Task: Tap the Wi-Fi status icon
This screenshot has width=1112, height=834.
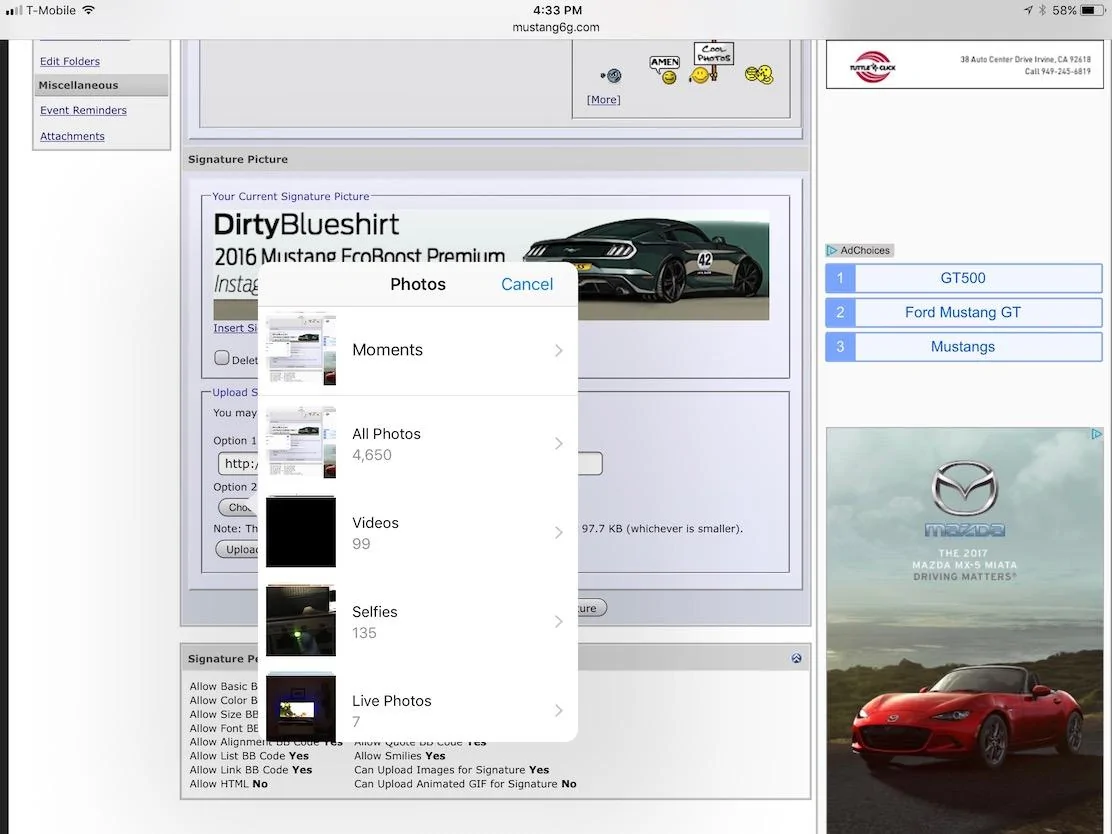Action: (x=89, y=11)
